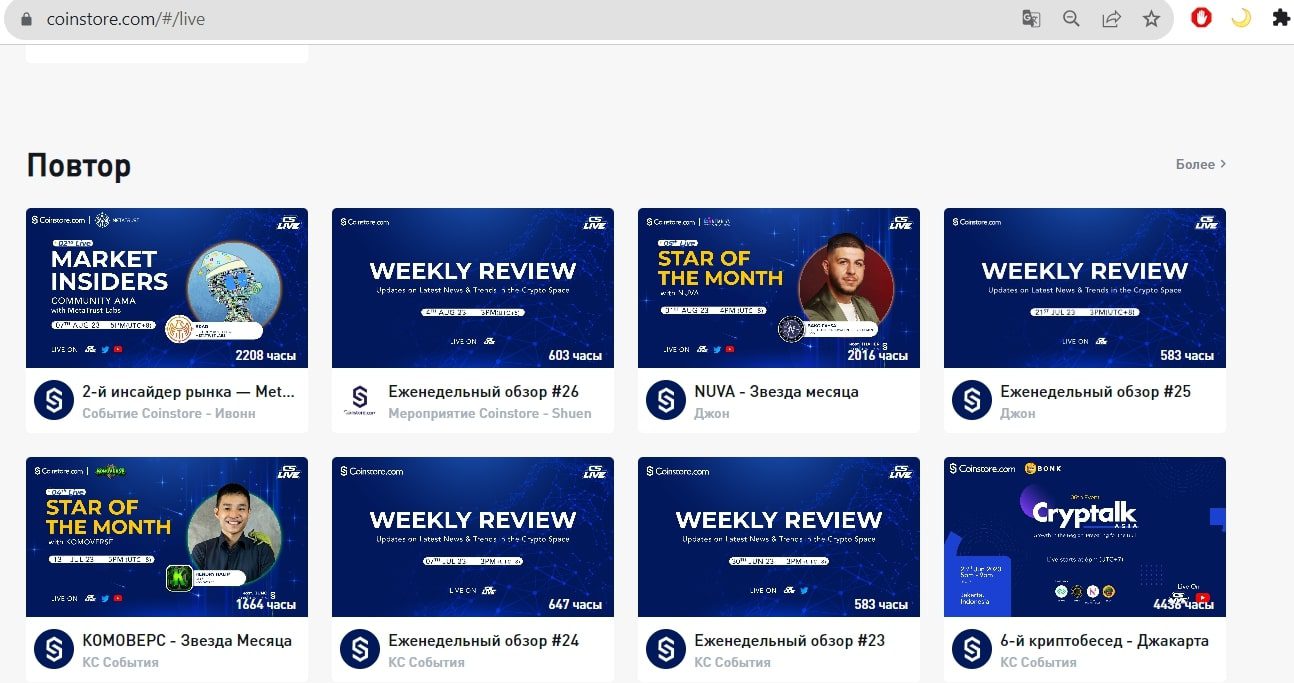1294x683 pixels.
Task: Click the title 2-й инсайдер рынка
Action: pyautogui.click(x=188, y=391)
